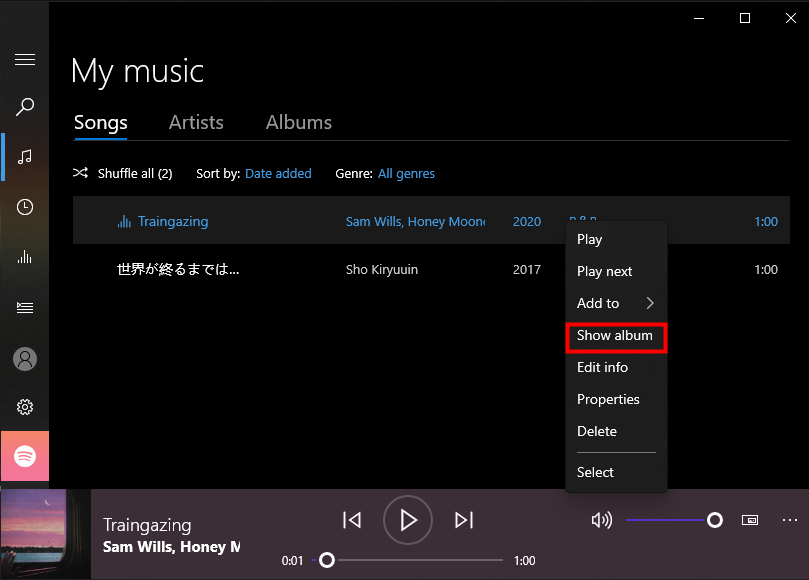Open Genre All genres dropdown
This screenshot has height=580, width=809.
tap(406, 173)
